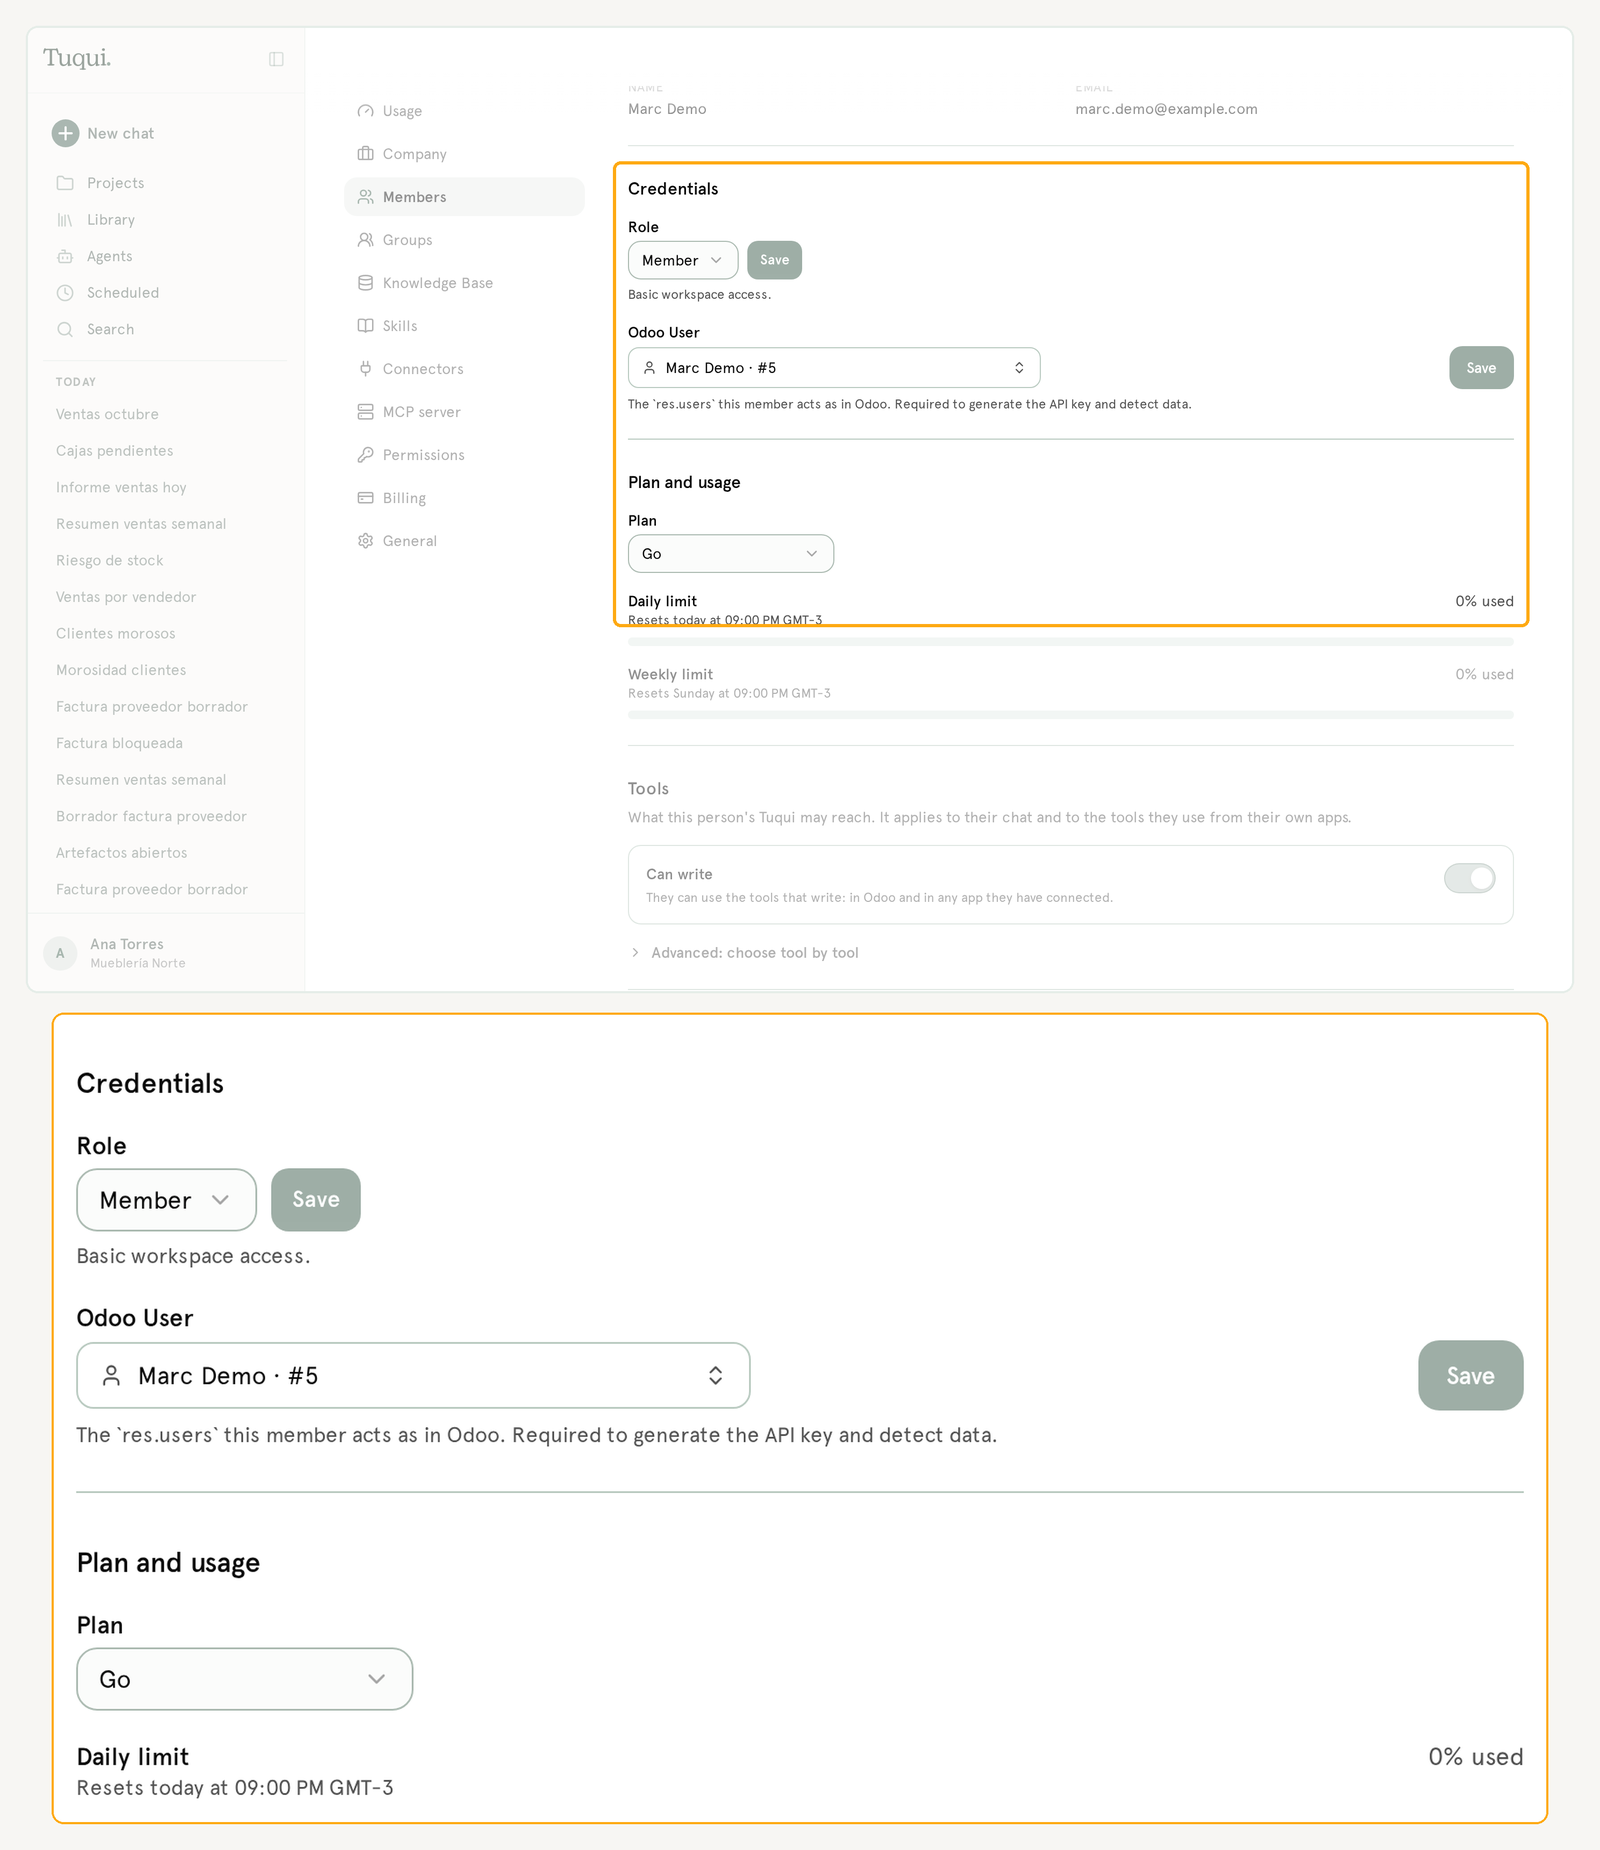This screenshot has height=1850, width=1600.
Task: Open the Go plan dropdown in the app window
Action: click(x=731, y=554)
